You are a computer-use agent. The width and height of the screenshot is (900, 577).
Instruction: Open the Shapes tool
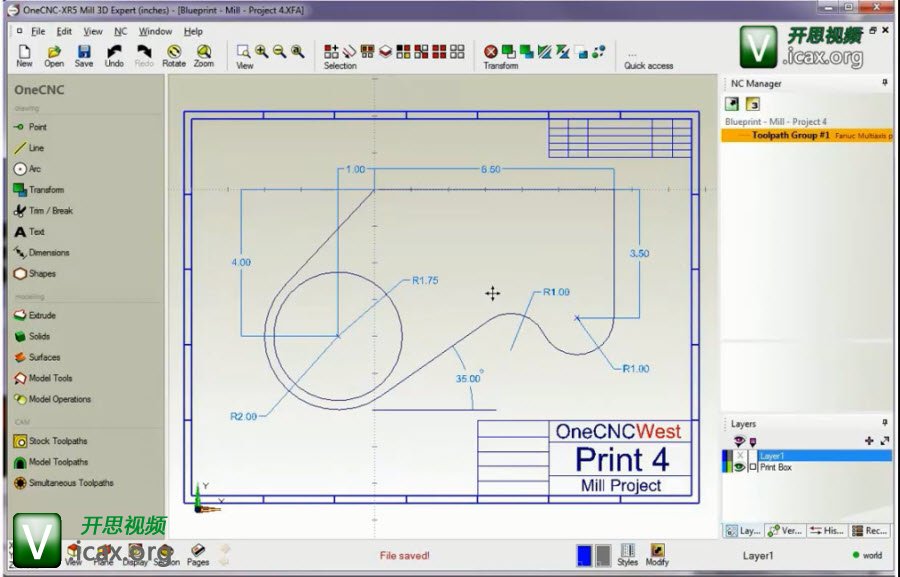coord(34,274)
